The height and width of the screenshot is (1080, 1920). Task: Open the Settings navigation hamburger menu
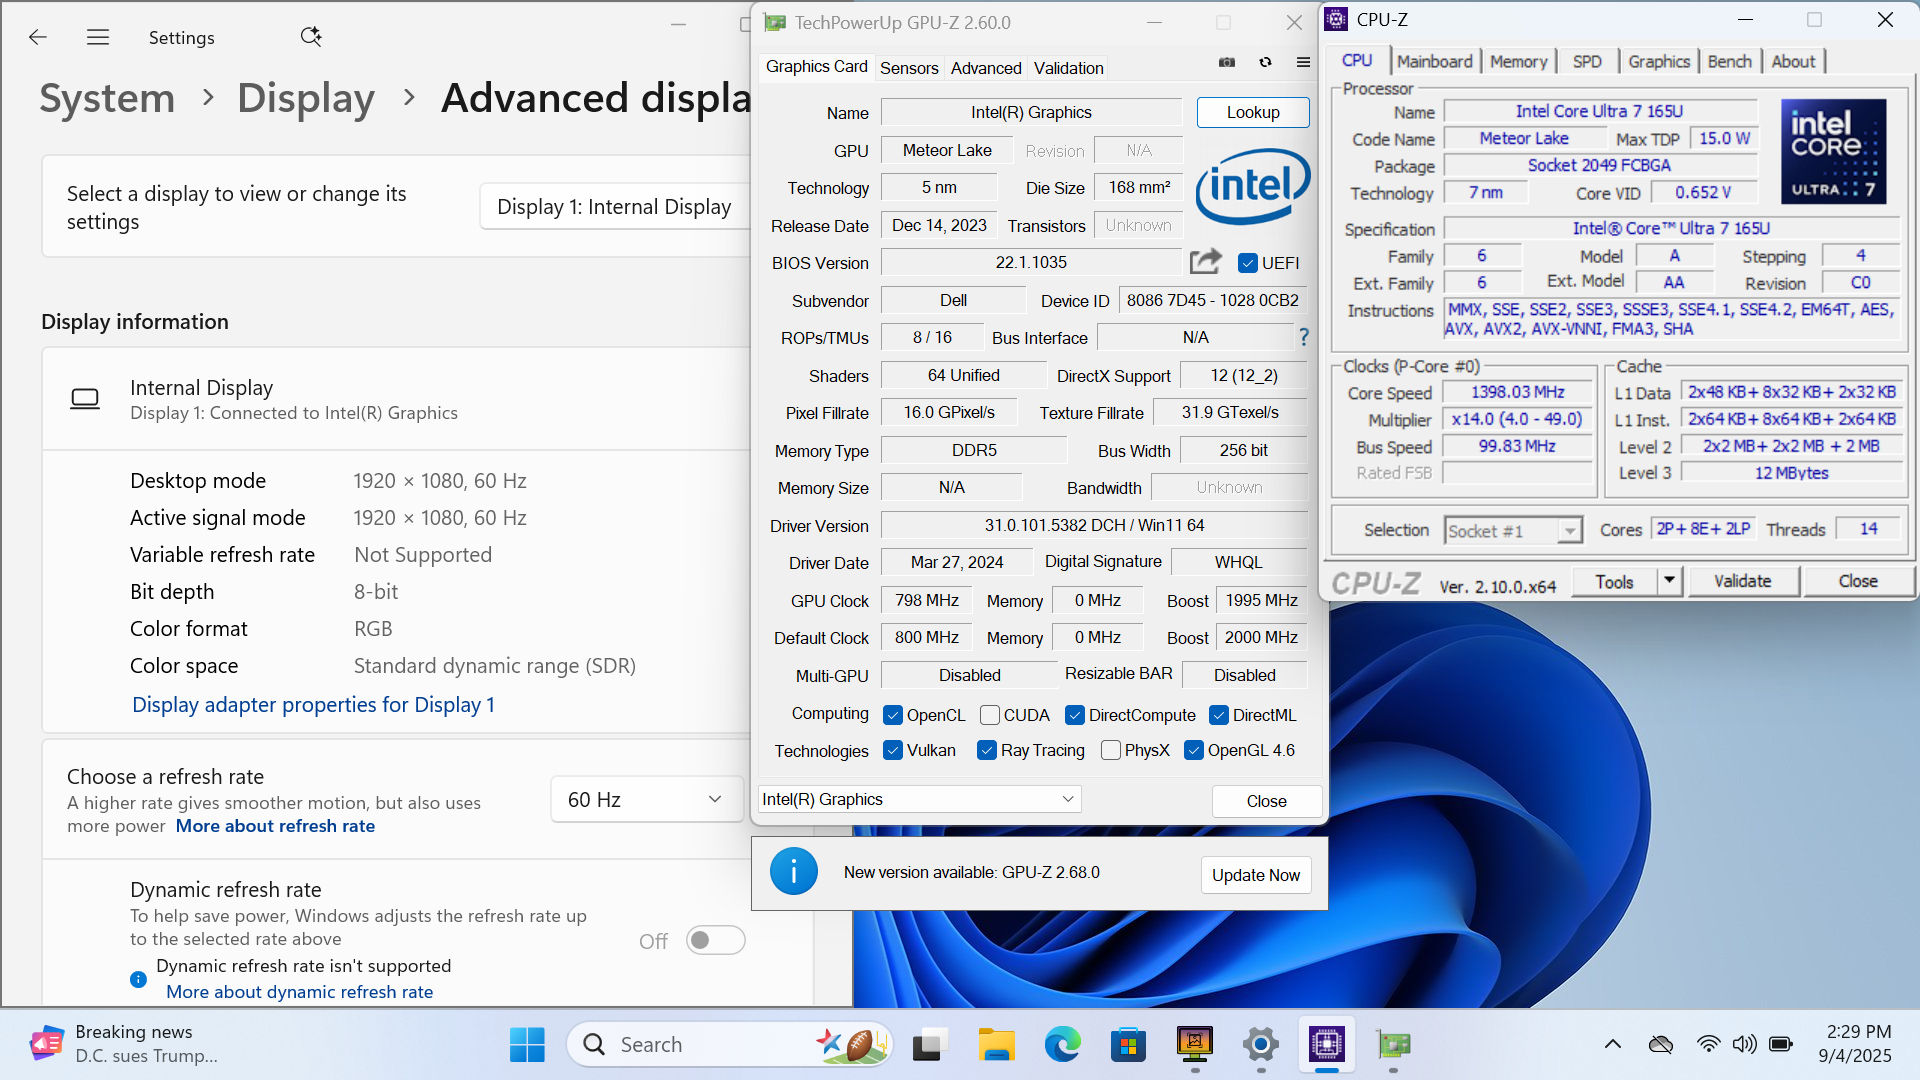click(98, 37)
